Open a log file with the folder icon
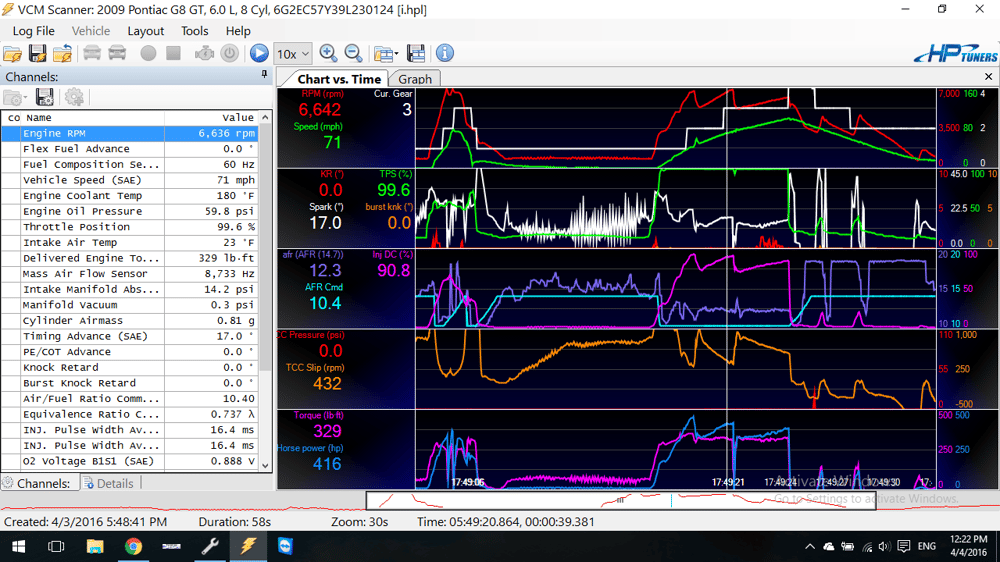Image resolution: width=1000 pixels, height=562 pixels. pos(12,54)
